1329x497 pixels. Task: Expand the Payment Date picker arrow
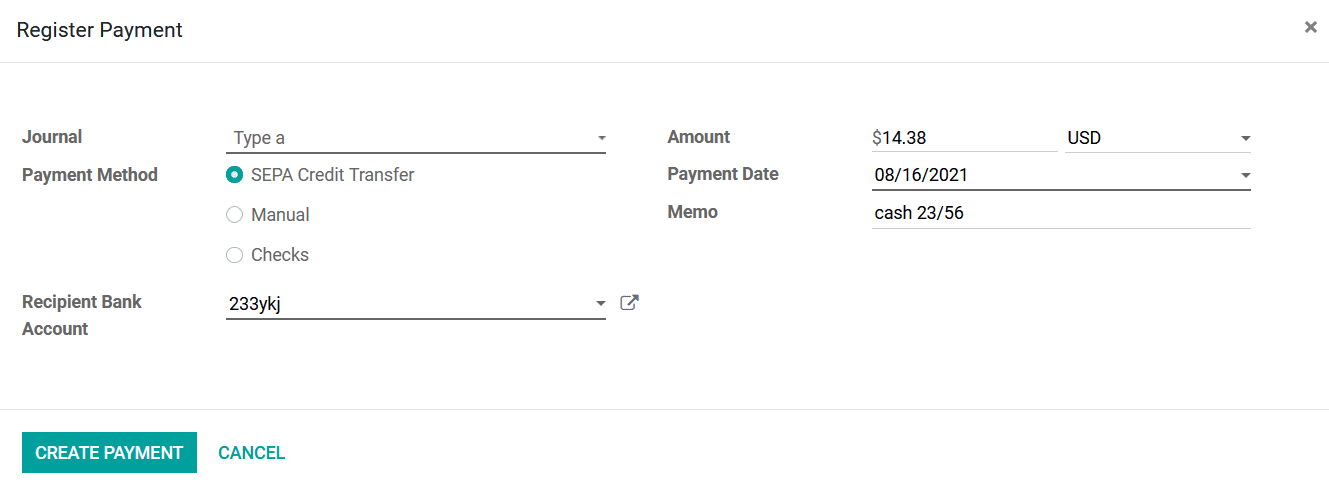click(1245, 176)
